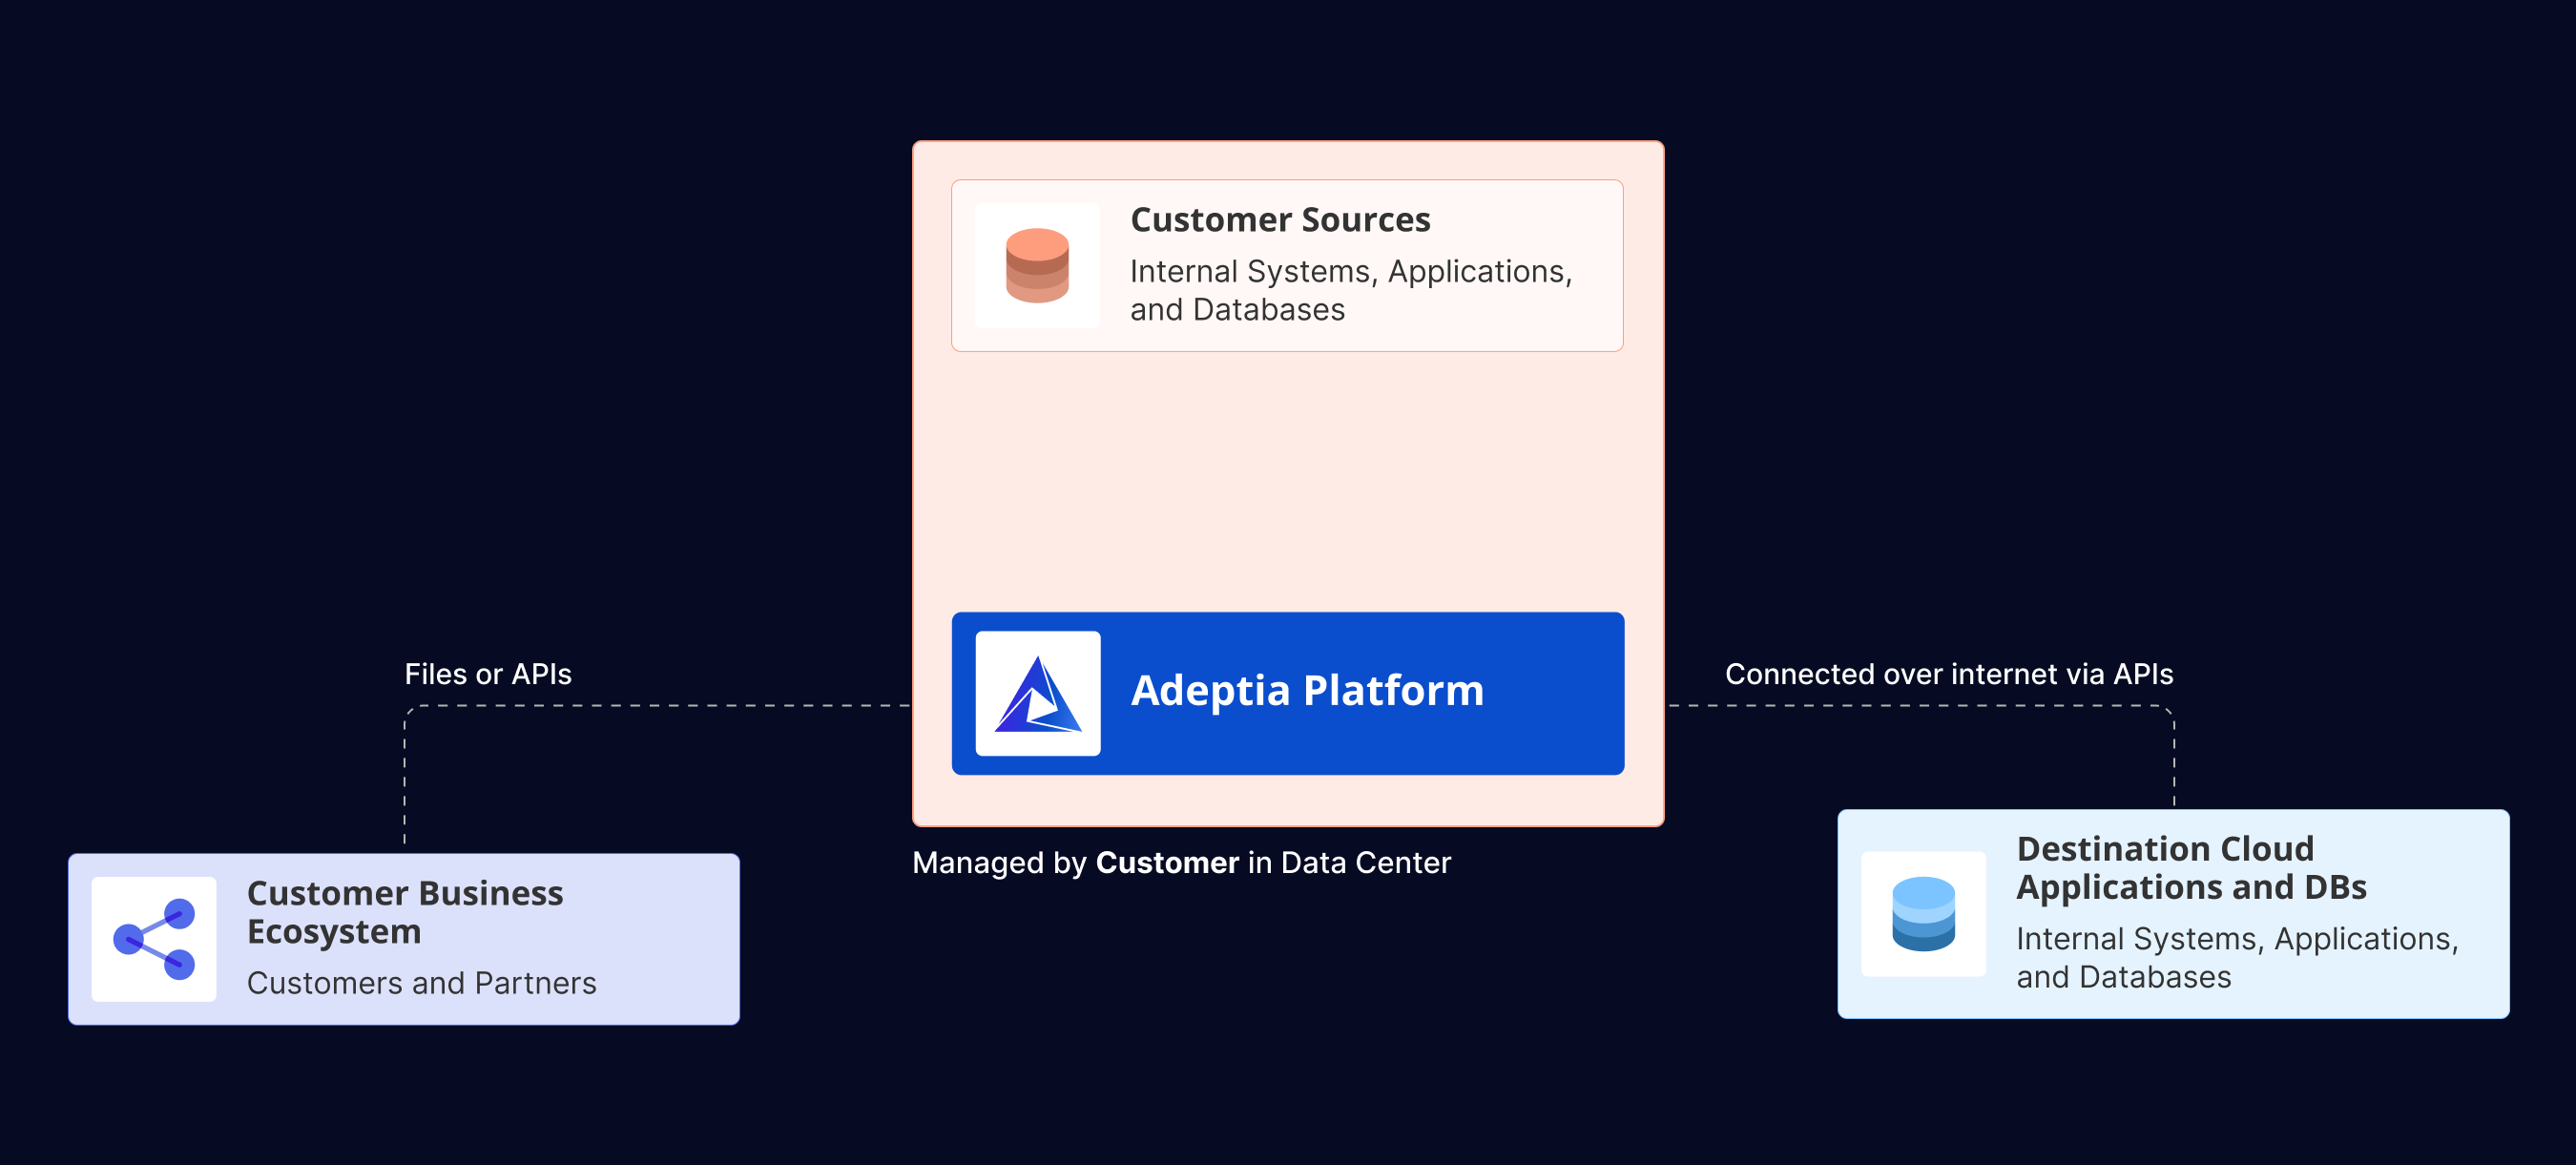Click the Adeptia triangle logo icon
Image resolution: width=2576 pixels, height=1165 pixels.
coord(1038,694)
